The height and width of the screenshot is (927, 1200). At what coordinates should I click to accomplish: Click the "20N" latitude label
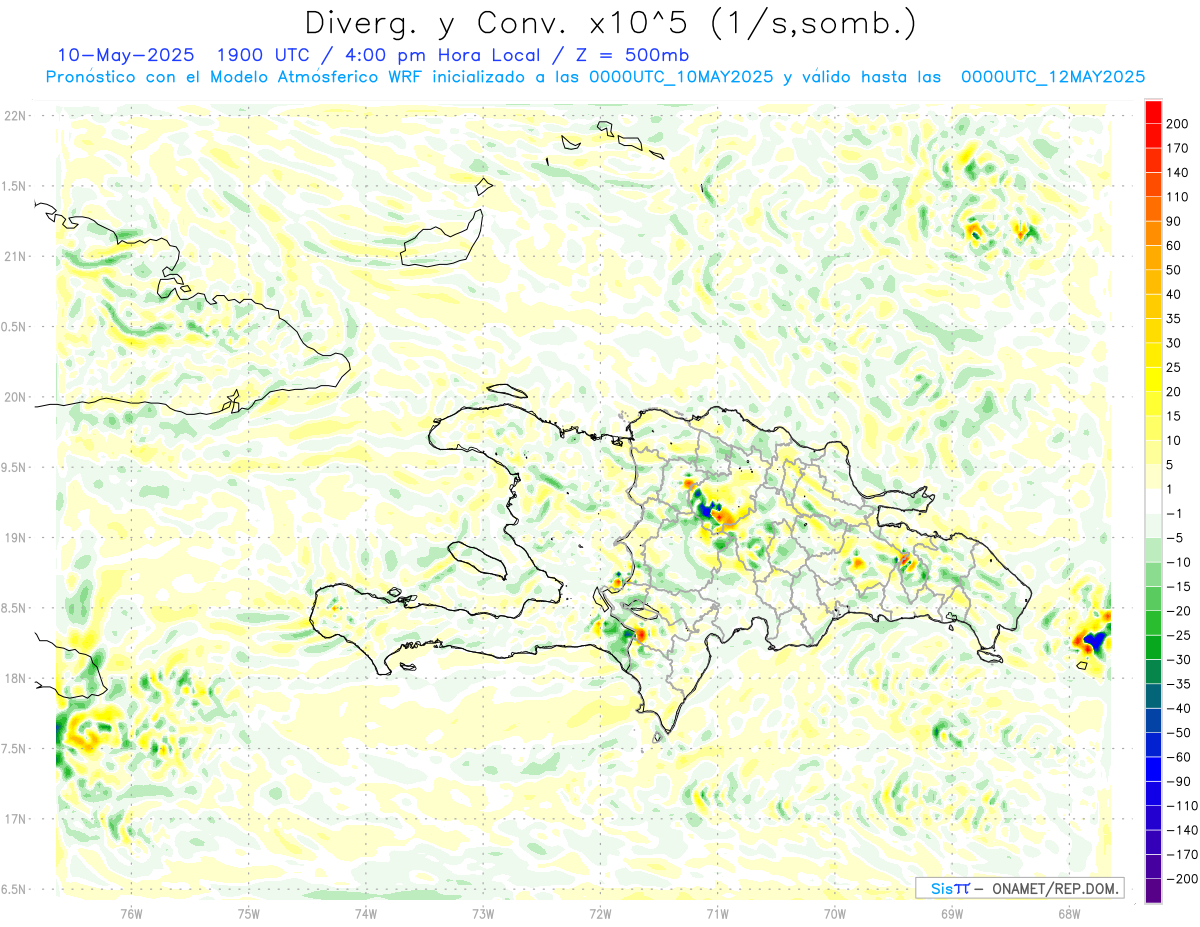(x=15, y=397)
